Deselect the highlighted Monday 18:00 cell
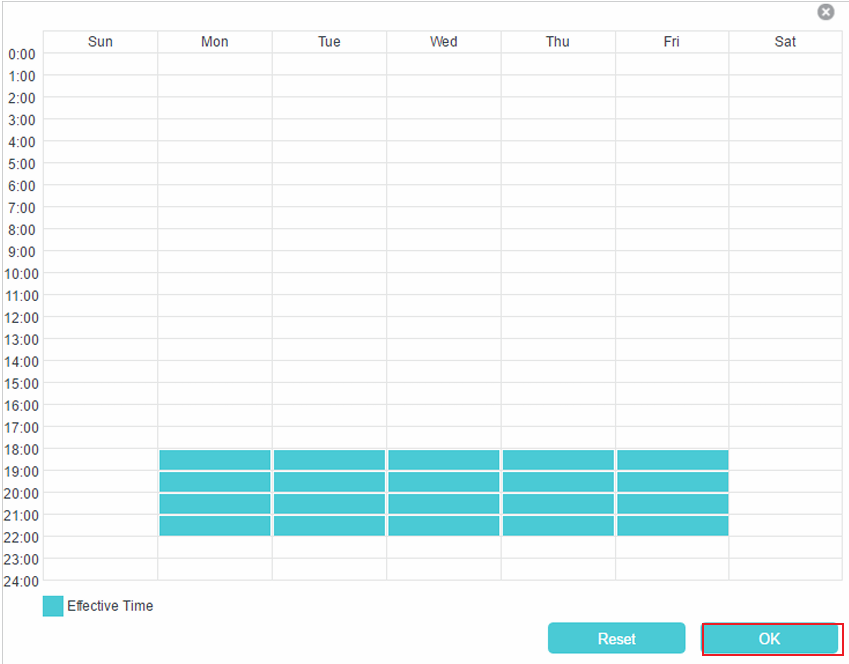Image resolution: width=849 pixels, height=664 pixels. [214, 459]
